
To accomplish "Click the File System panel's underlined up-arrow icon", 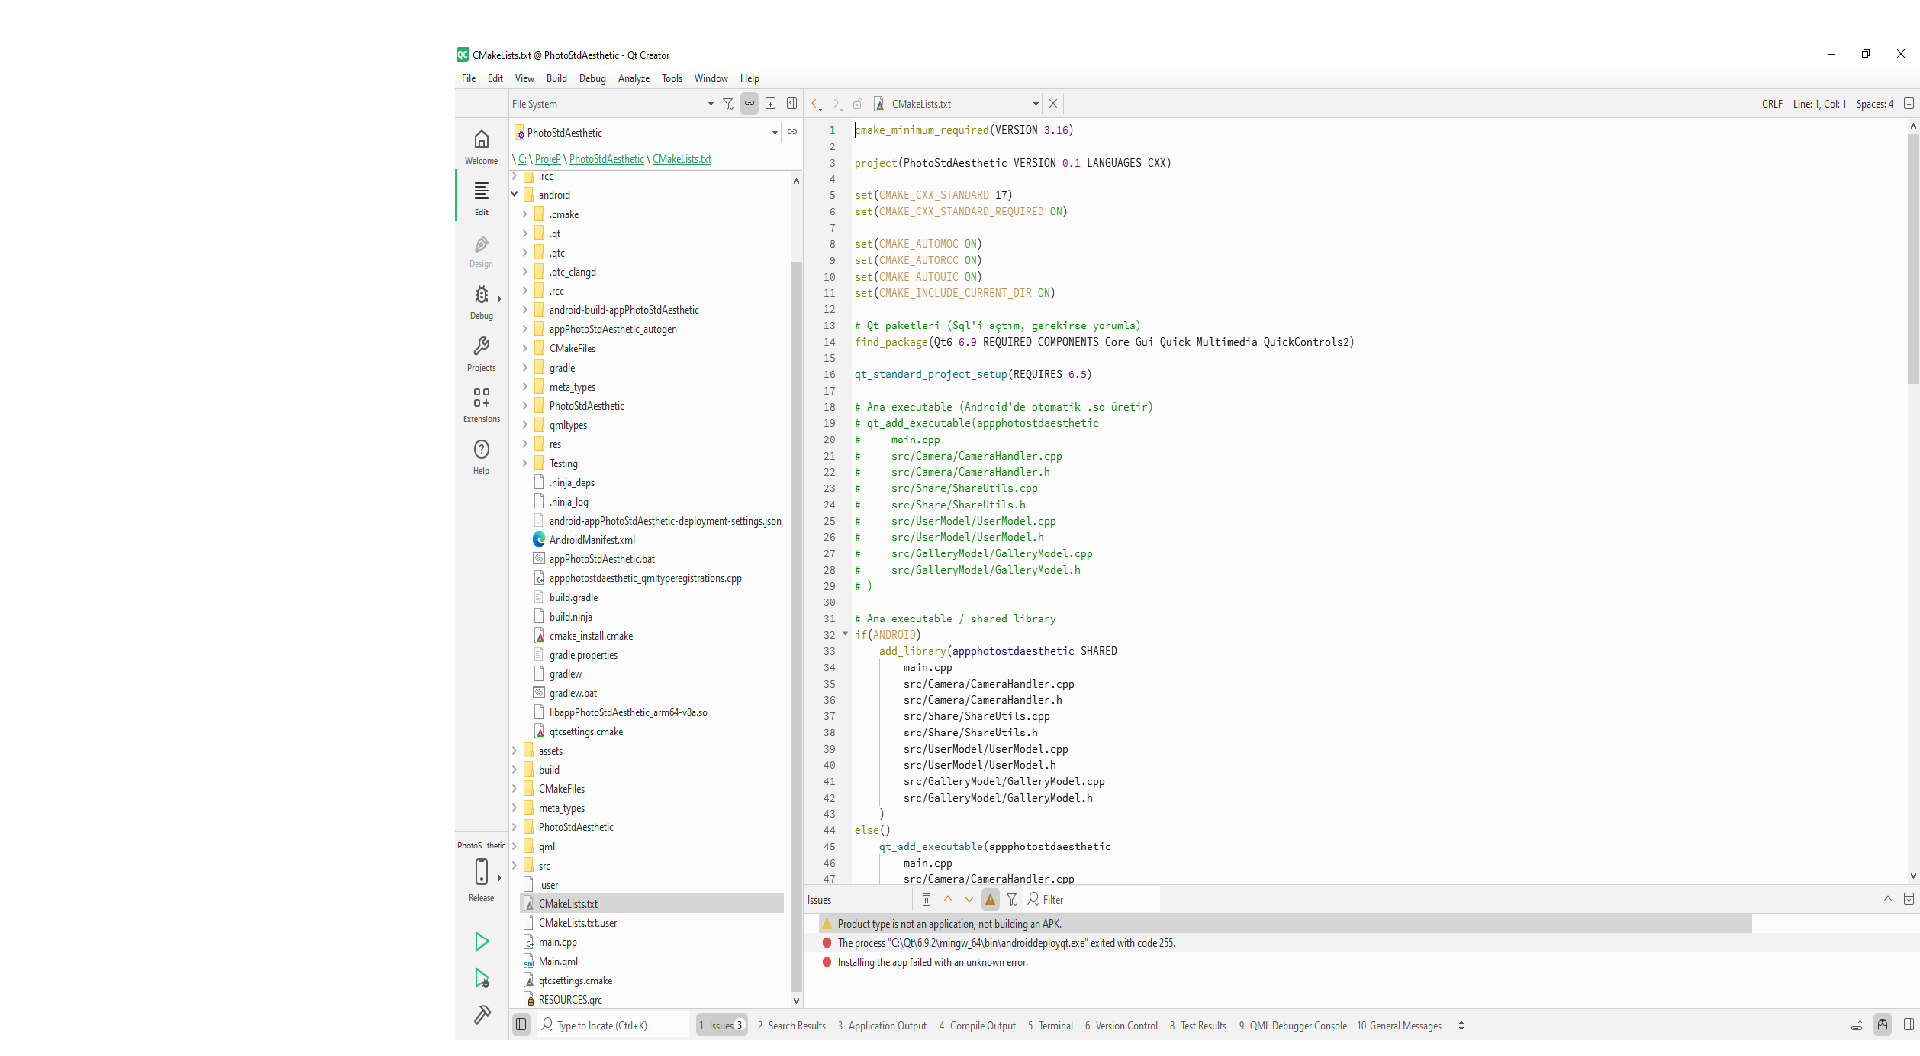I will point(770,103).
